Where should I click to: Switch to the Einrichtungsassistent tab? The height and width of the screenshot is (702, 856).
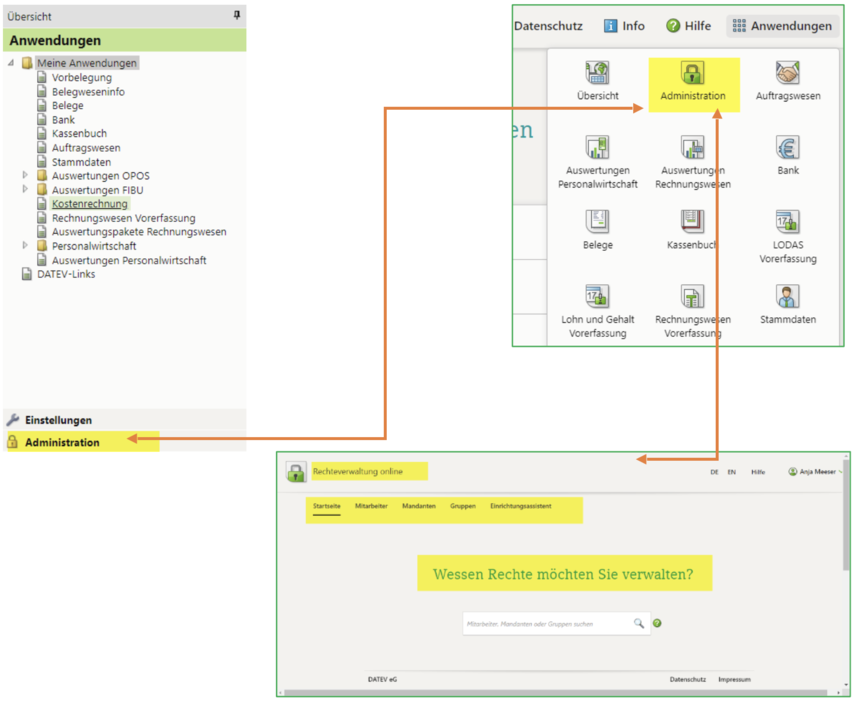pyautogui.click(x=520, y=506)
